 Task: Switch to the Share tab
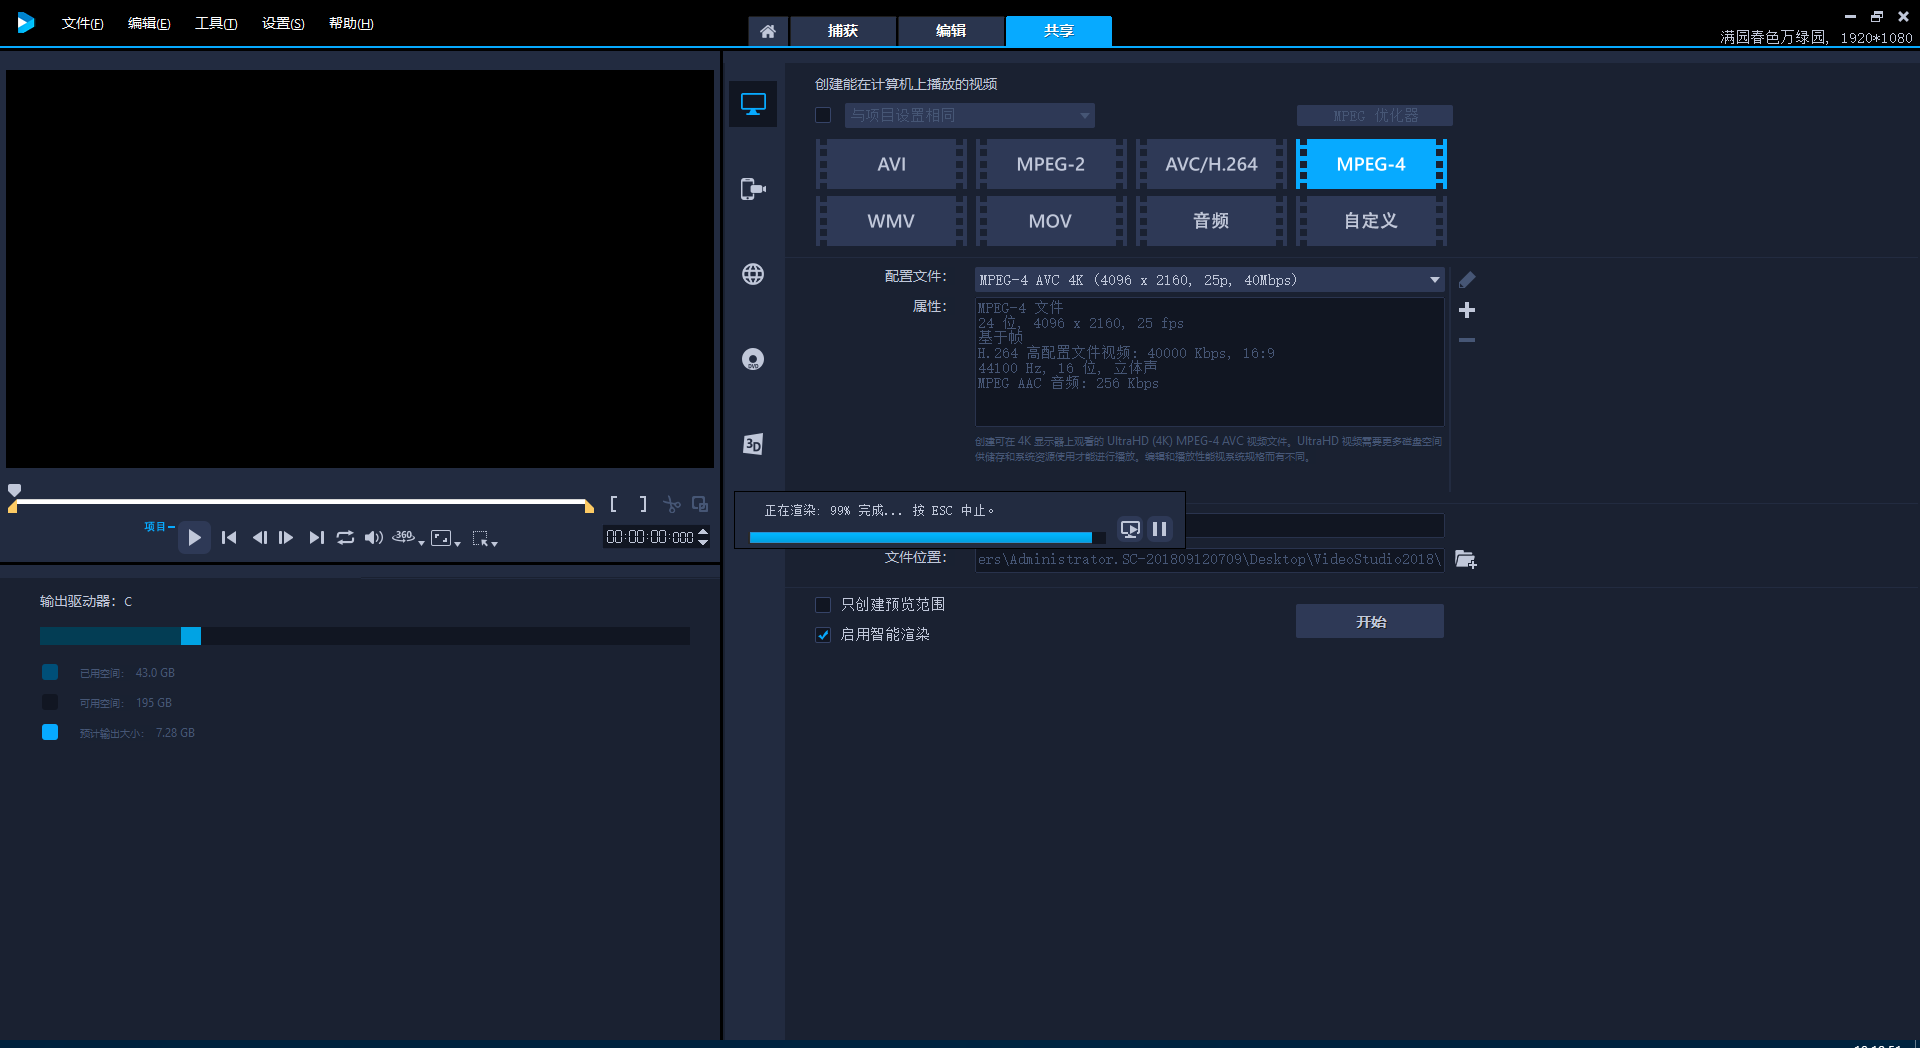pos(1059,31)
